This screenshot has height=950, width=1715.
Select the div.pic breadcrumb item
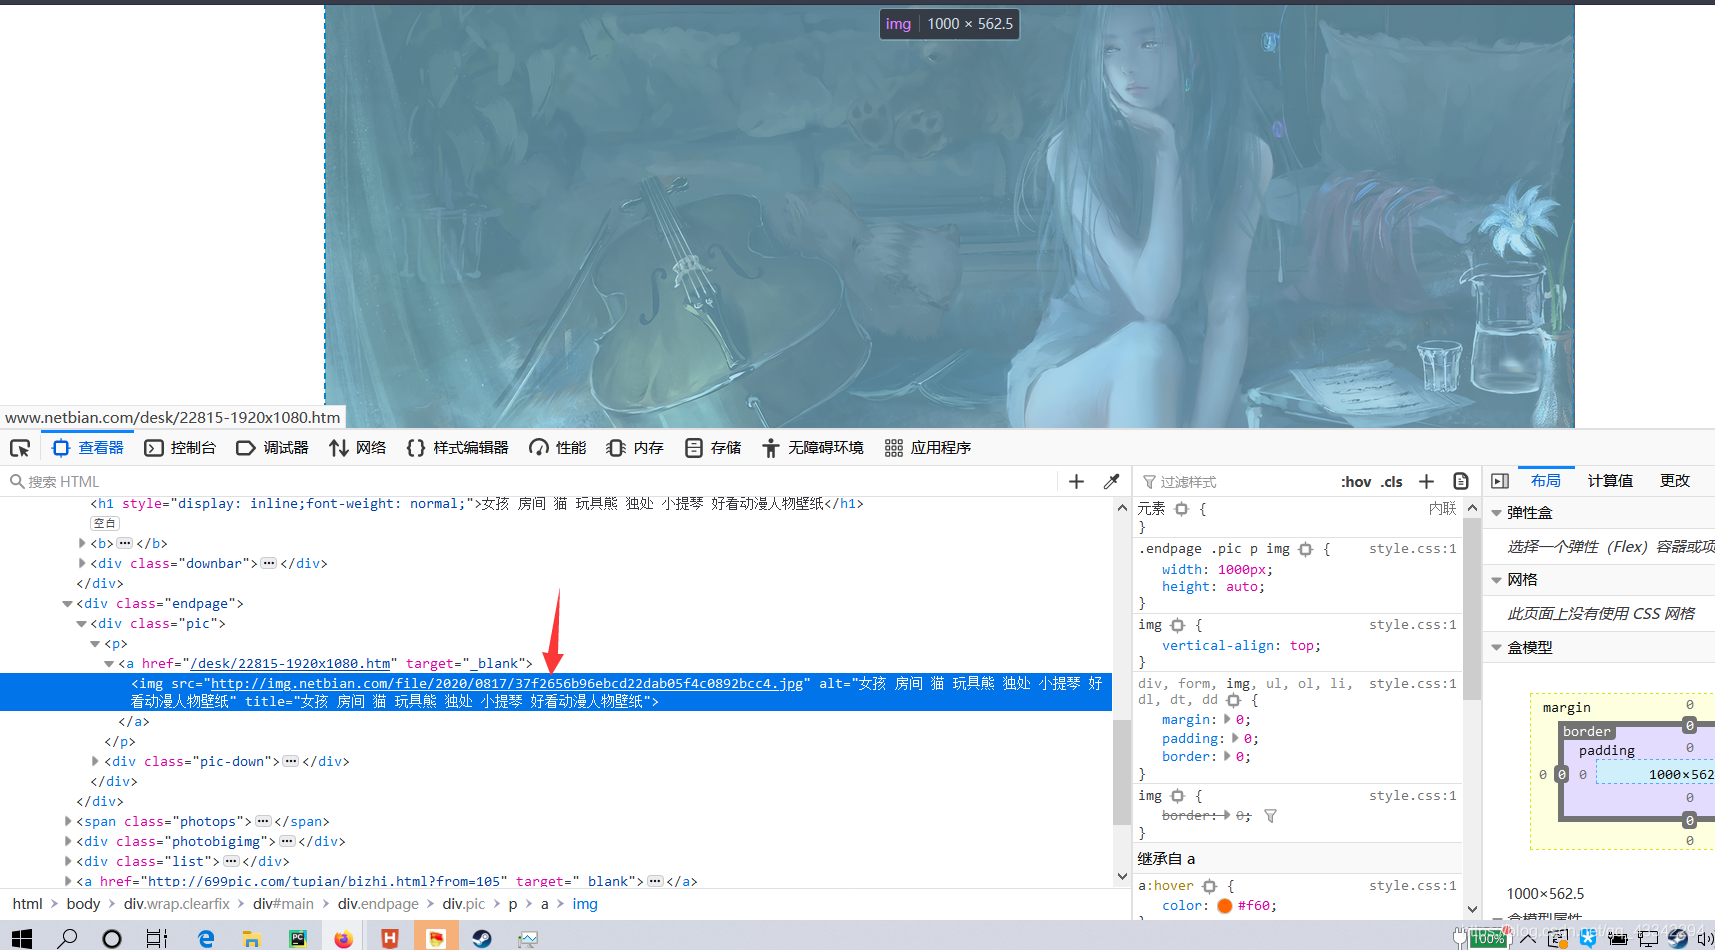464,904
